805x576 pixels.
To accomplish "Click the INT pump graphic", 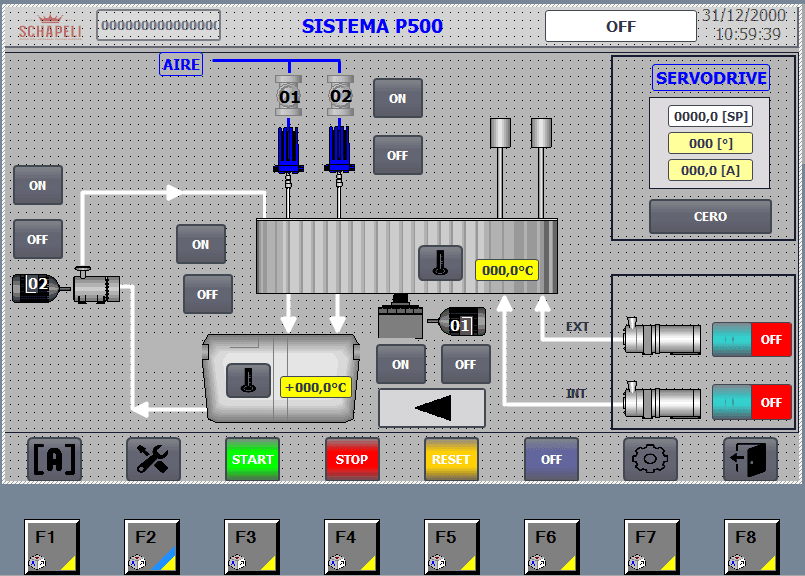I will (661, 400).
